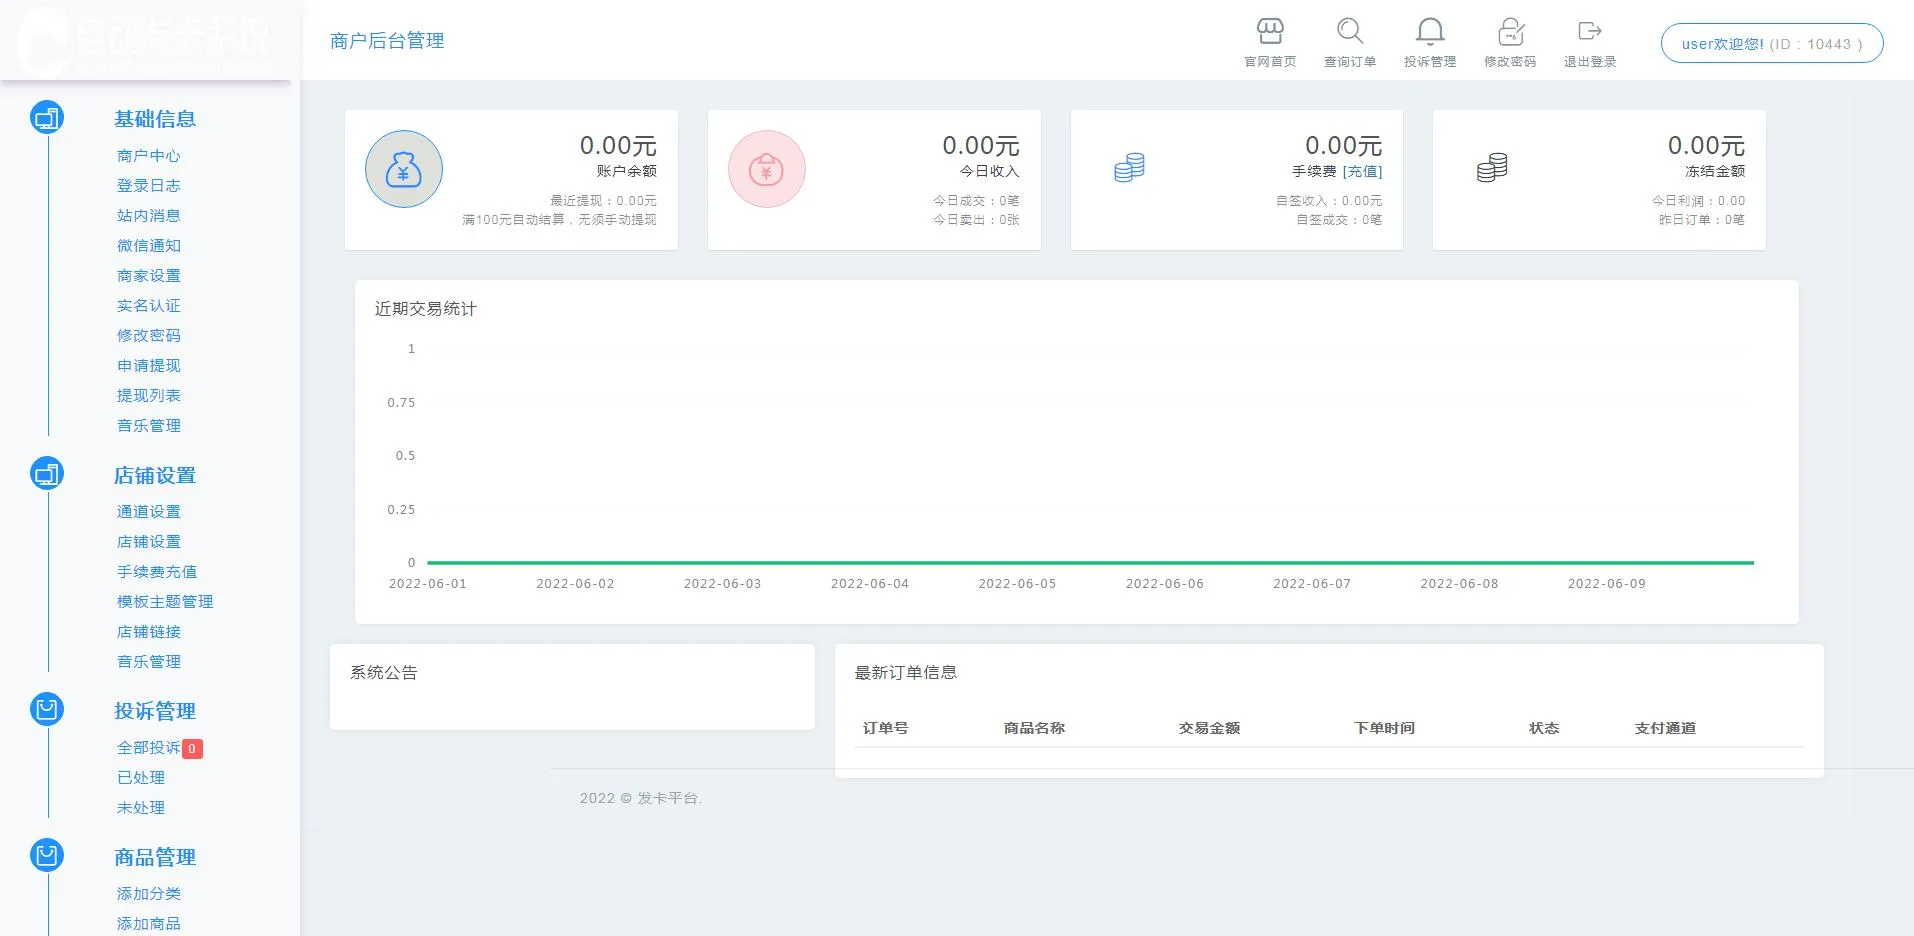Click the 状态 column header
The height and width of the screenshot is (936, 1914).
pos(1544,728)
